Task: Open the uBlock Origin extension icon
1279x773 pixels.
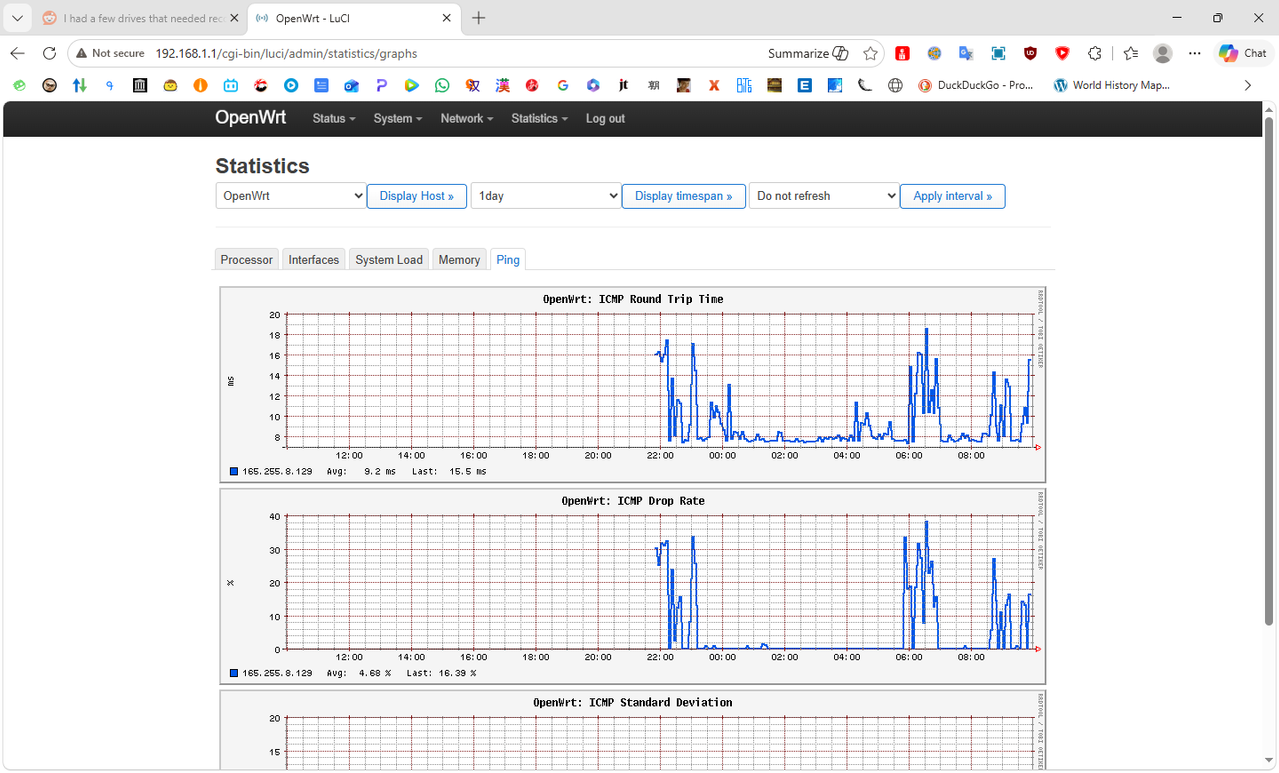Action: click(x=1030, y=53)
